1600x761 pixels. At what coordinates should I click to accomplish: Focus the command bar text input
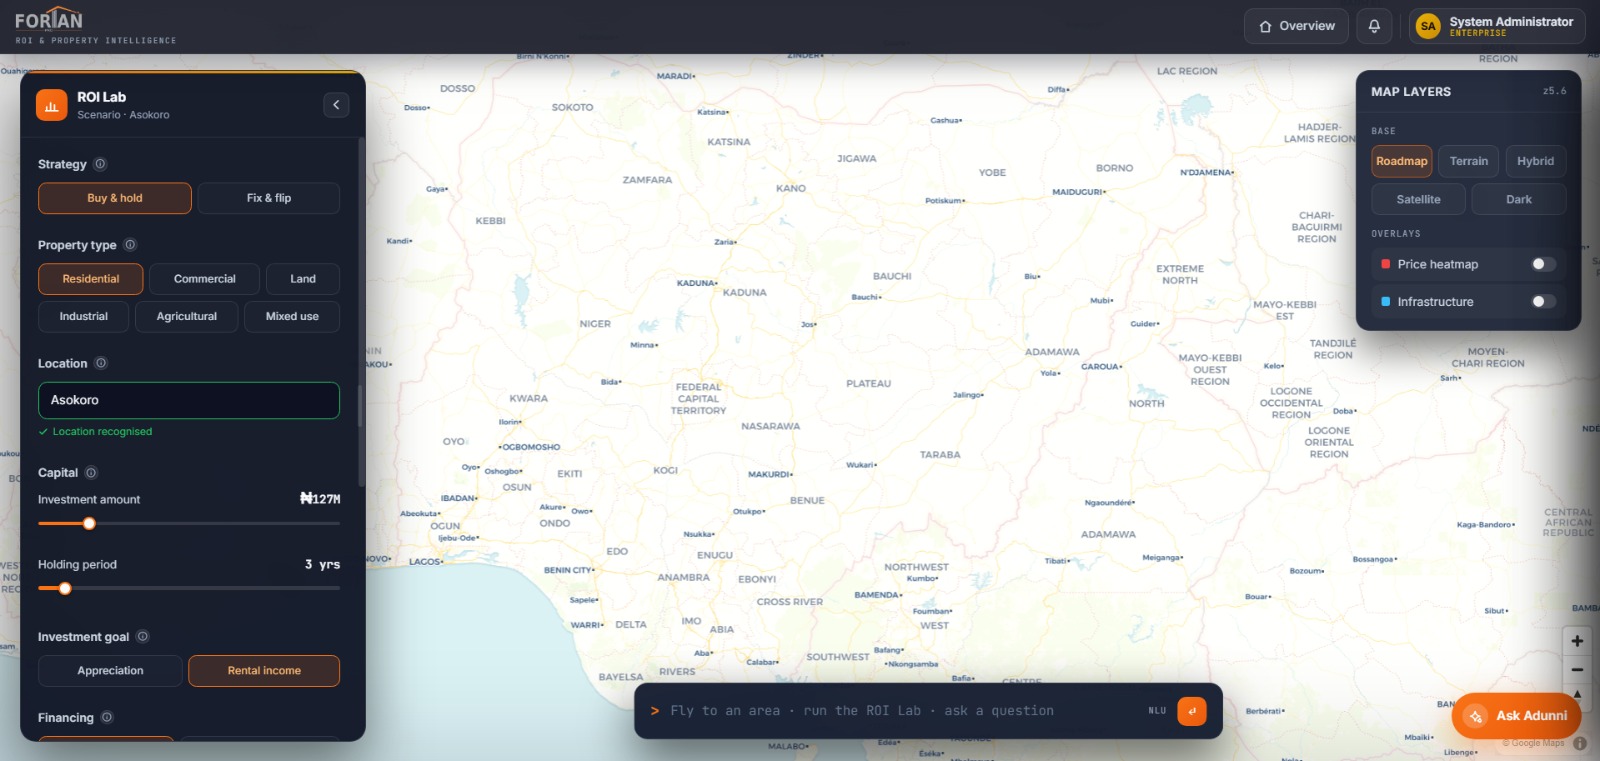[x=900, y=711]
